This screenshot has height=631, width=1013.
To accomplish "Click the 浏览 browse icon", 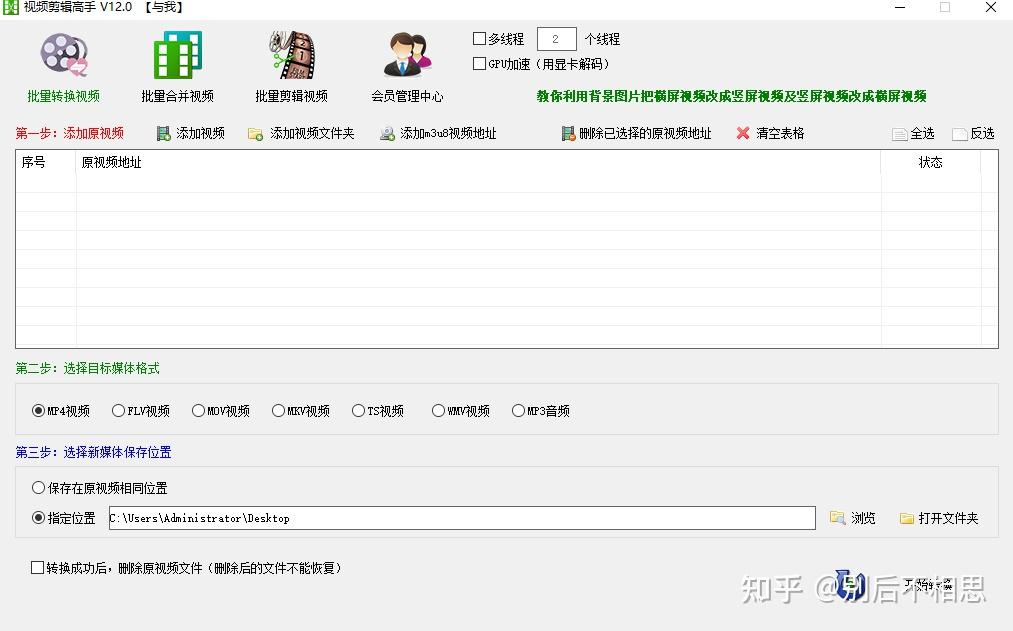I will (852, 518).
